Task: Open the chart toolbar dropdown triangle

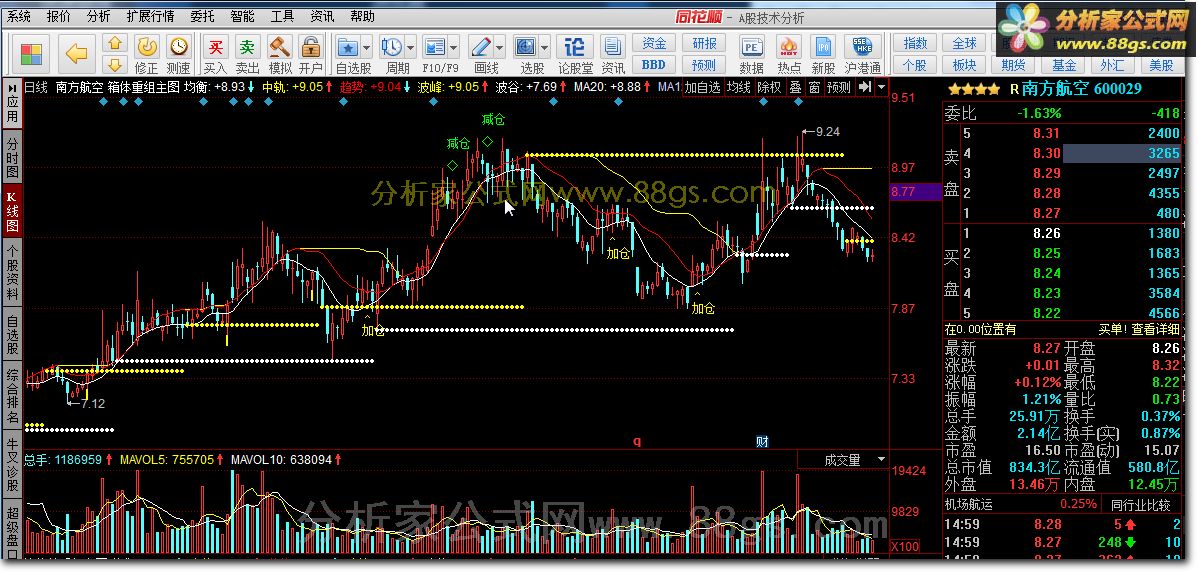Action: pyautogui.click(x=882, y=87)
